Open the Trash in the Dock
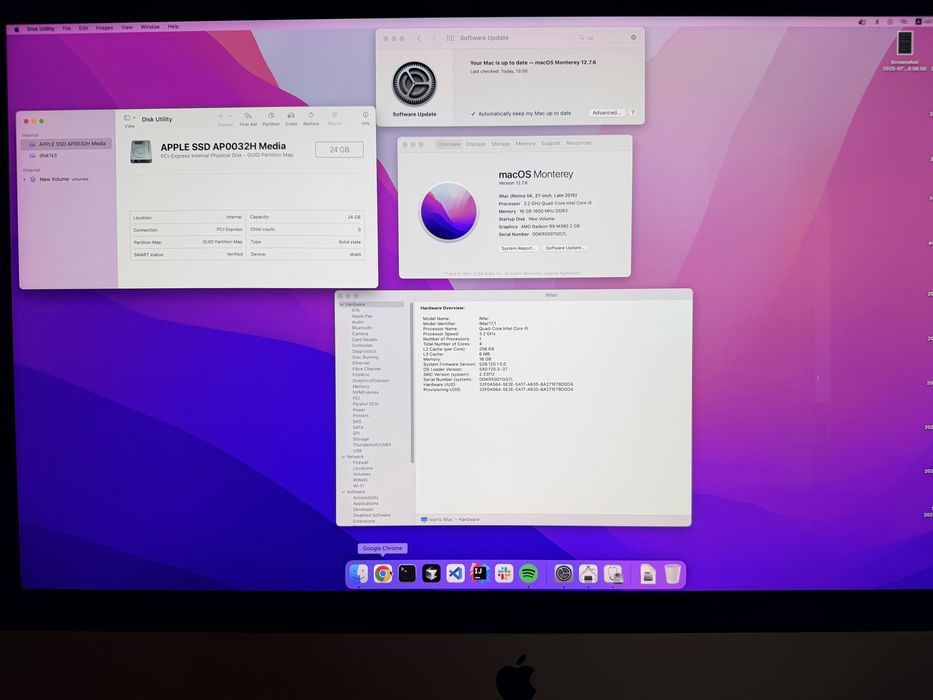 (x=672, y=574)
